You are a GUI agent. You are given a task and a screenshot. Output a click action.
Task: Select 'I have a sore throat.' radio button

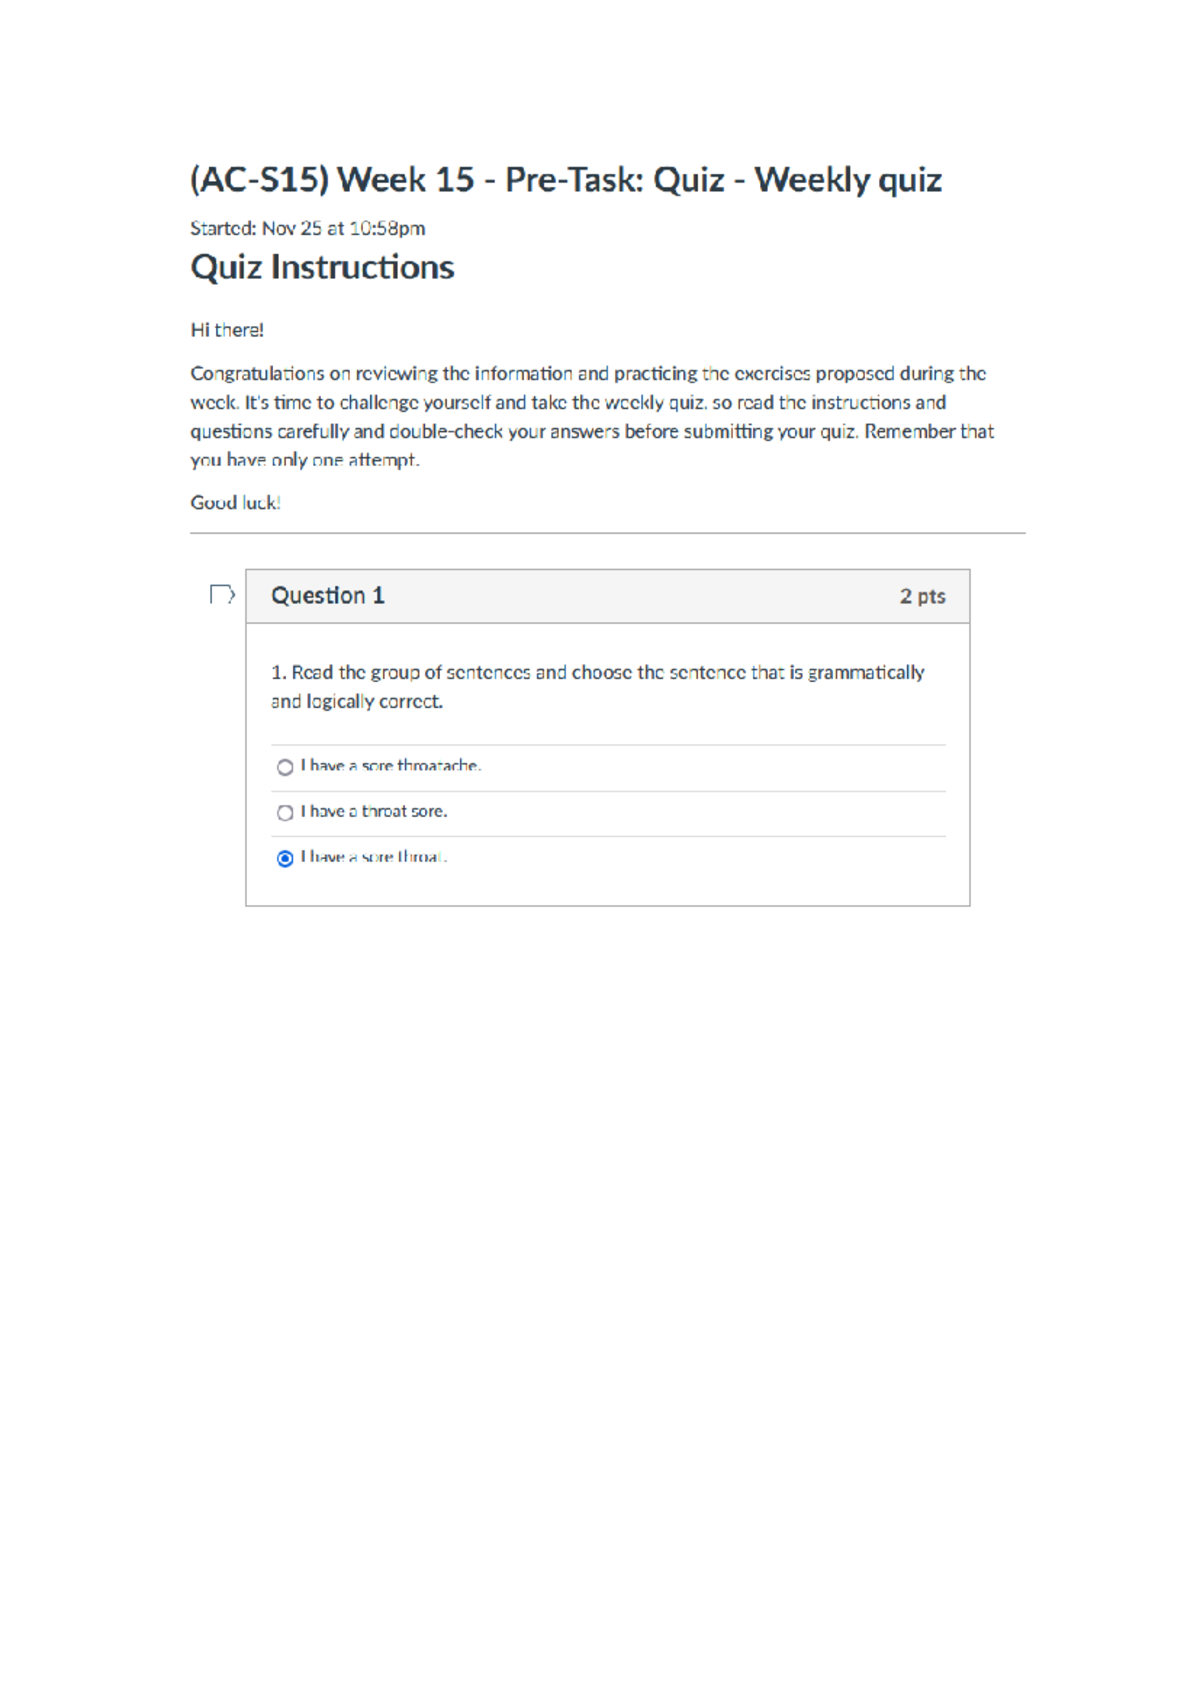click(285, 857)
